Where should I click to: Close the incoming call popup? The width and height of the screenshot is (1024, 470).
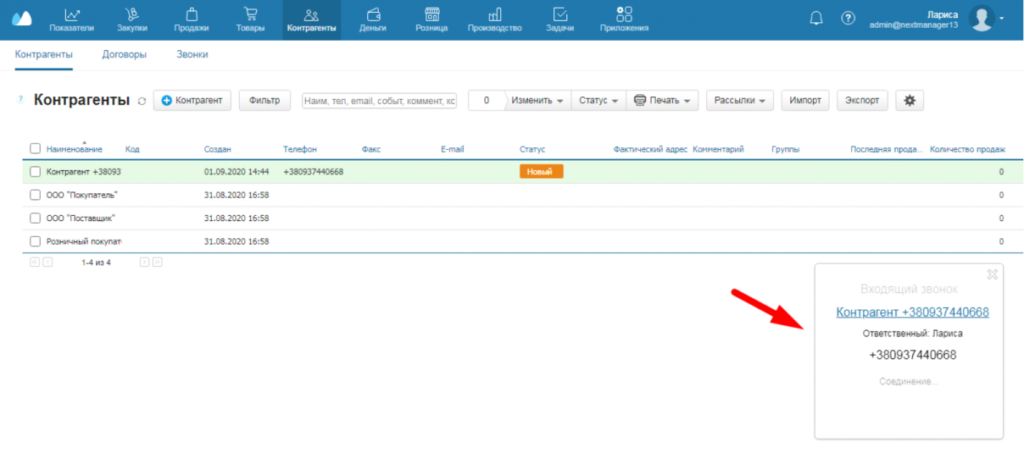[992, 274]
